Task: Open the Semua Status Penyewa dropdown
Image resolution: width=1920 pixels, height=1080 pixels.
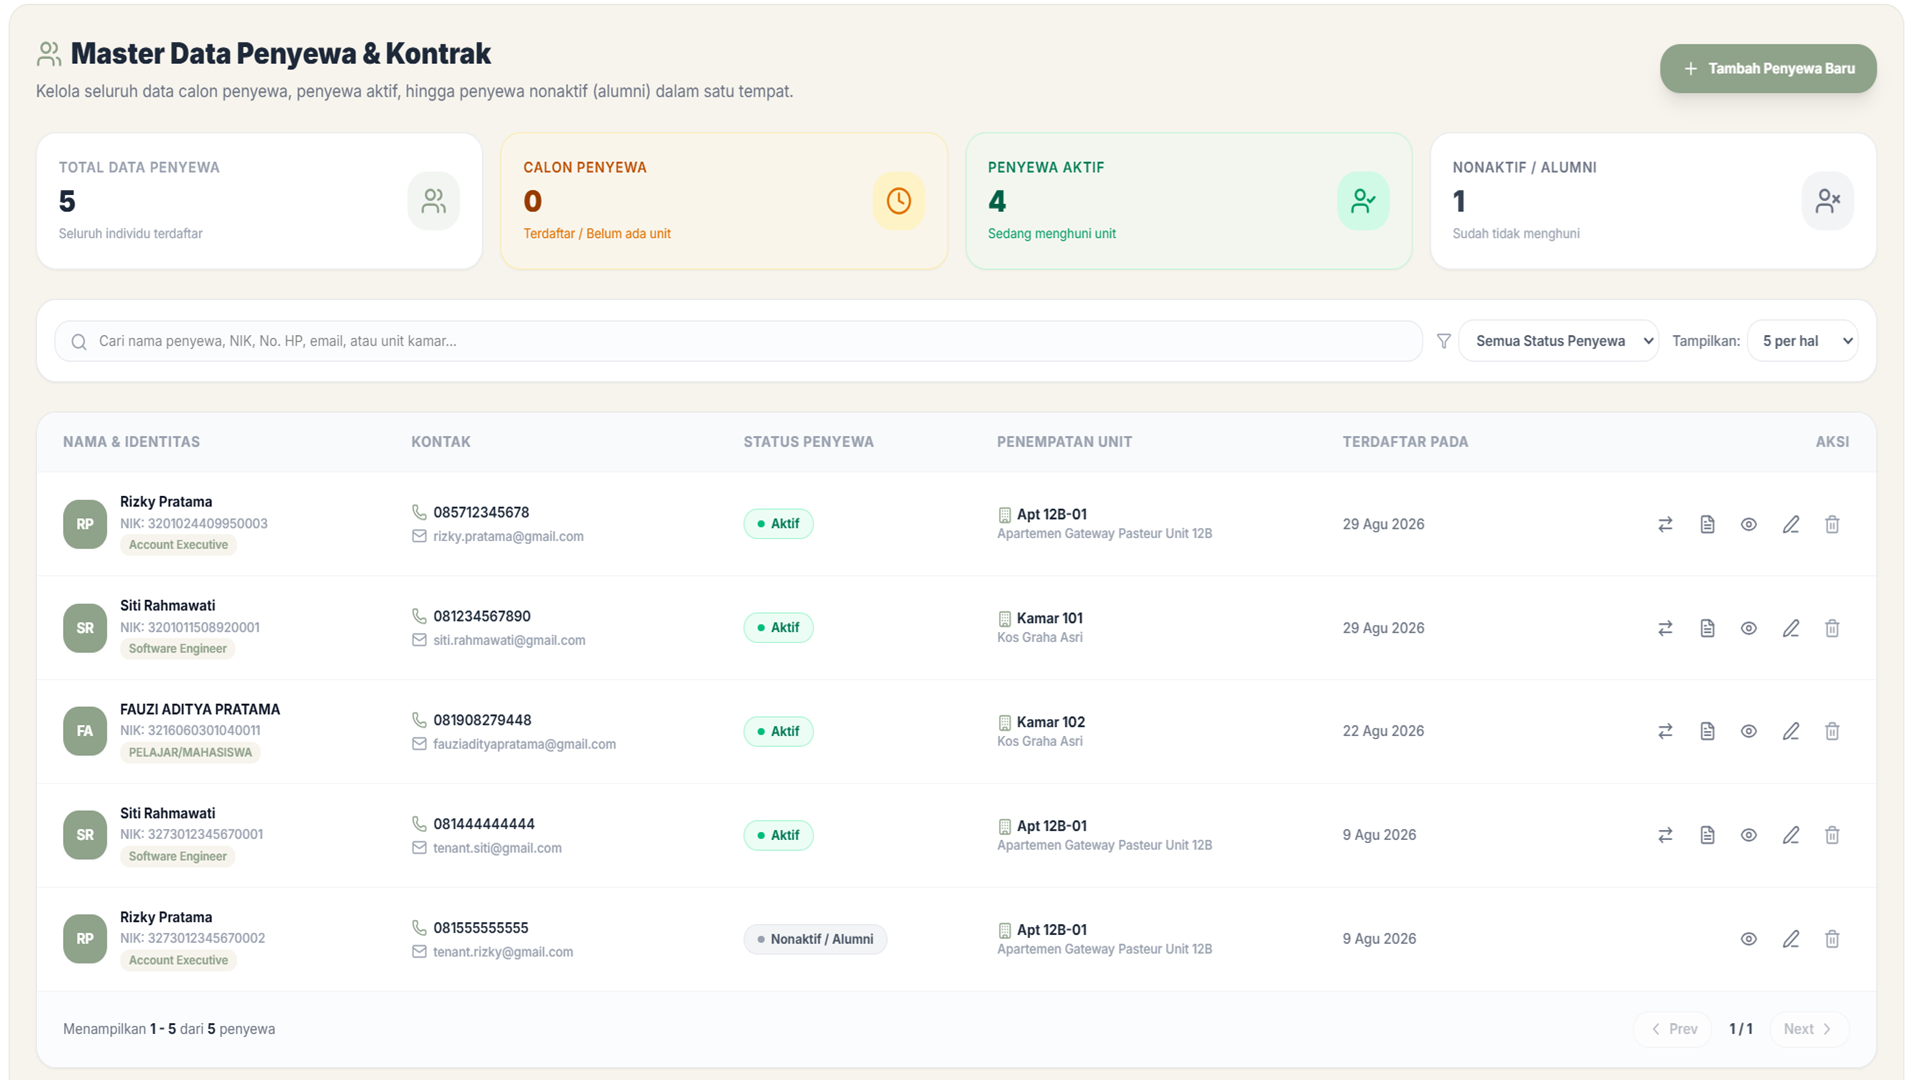Action: 1559,341
